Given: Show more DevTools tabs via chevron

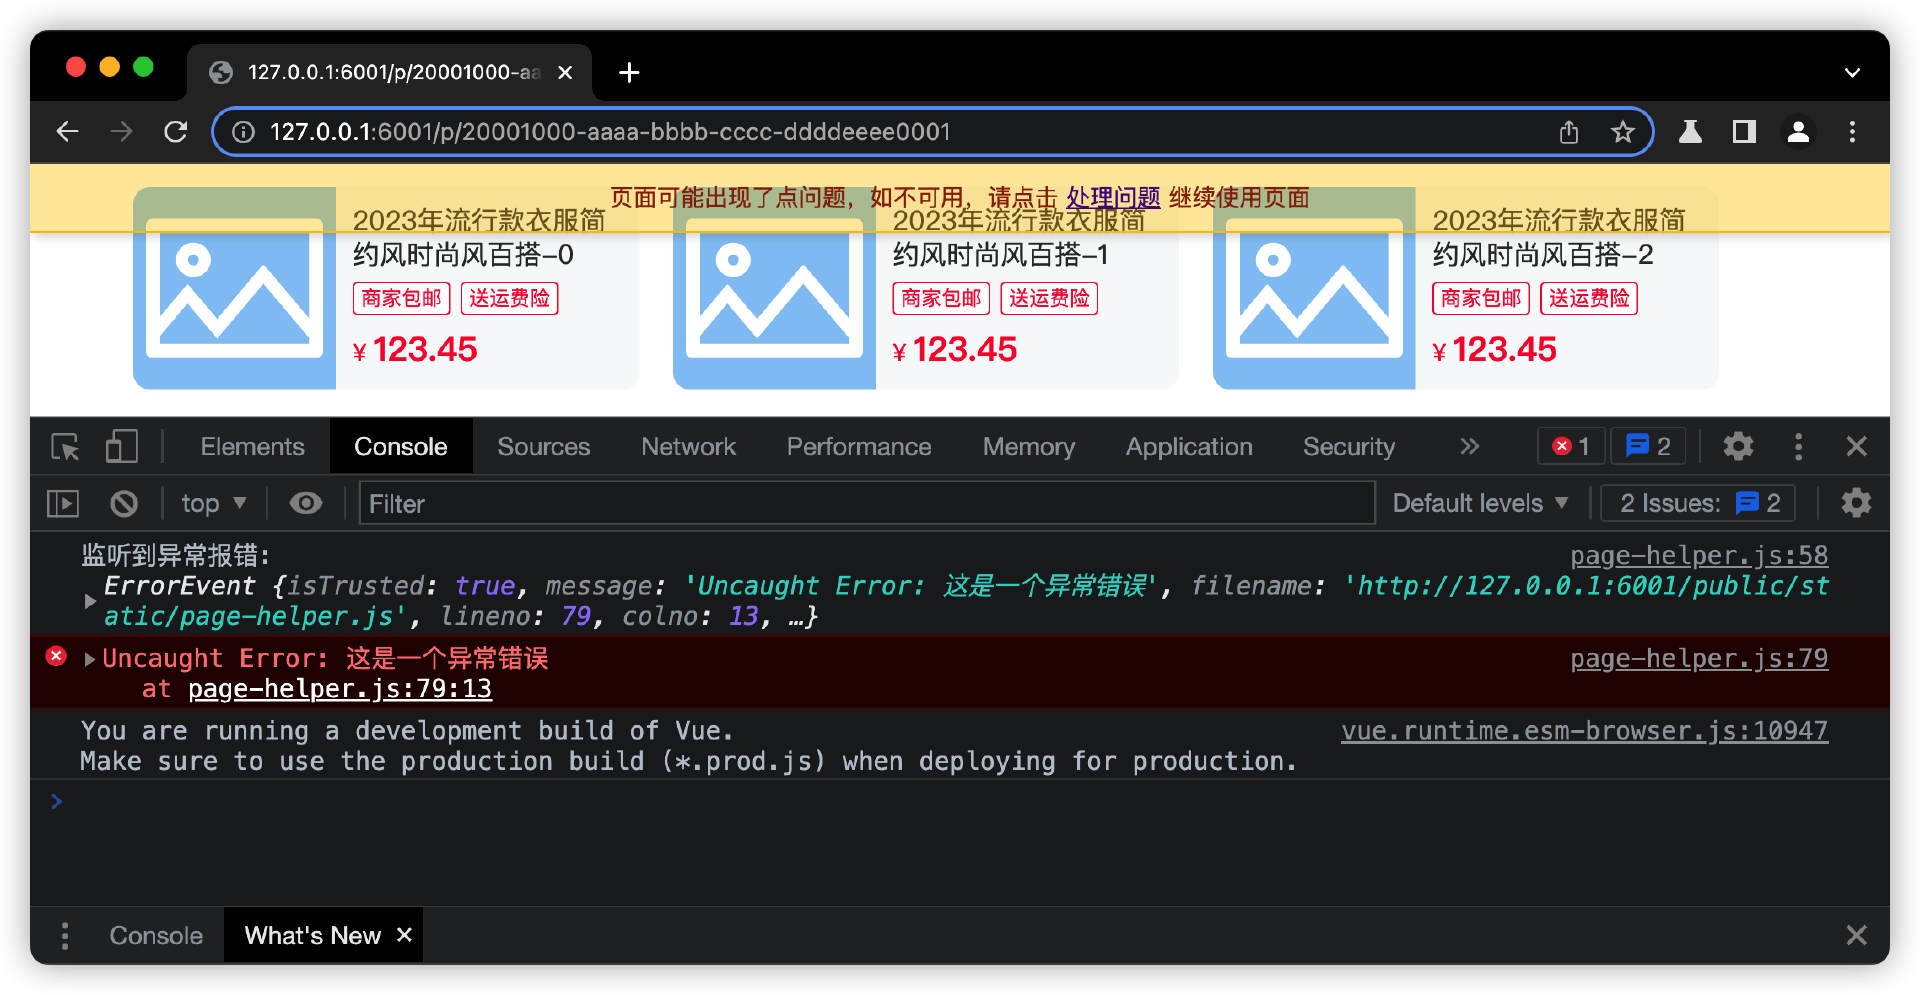Looking at the screenshot, I should tap(1469, 447).
